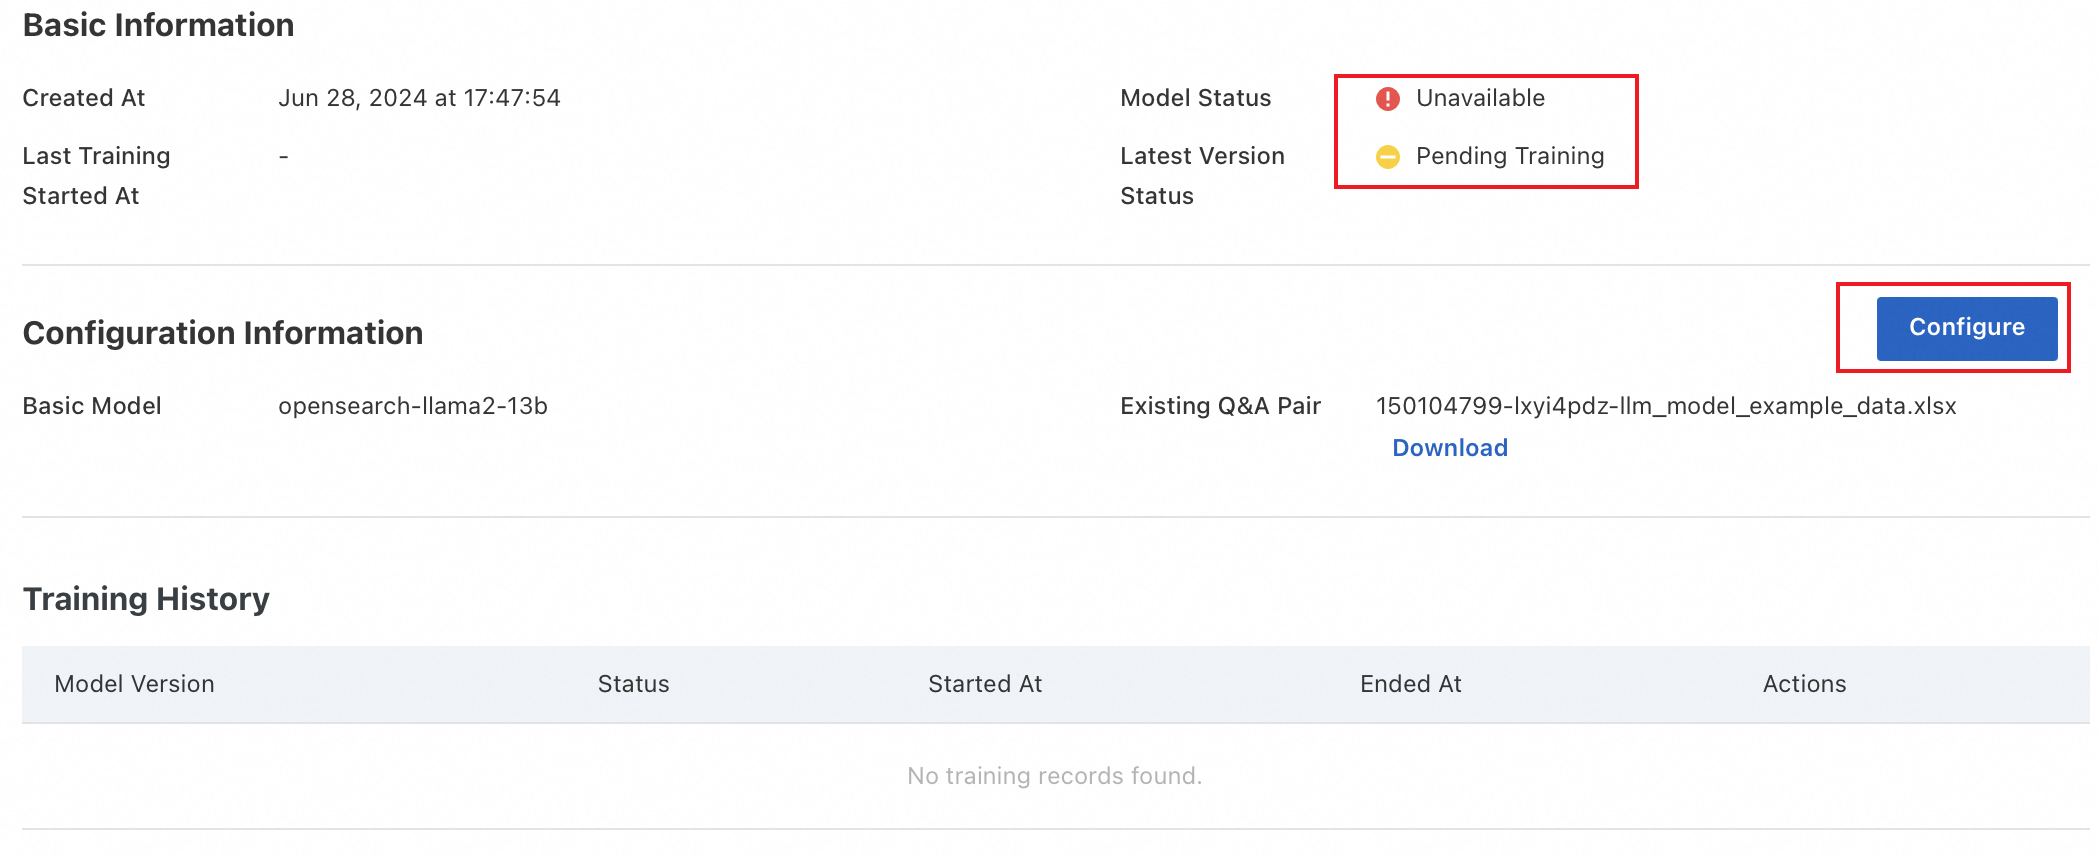
Task: Click the Actions column header
Action: [1804, 684]
